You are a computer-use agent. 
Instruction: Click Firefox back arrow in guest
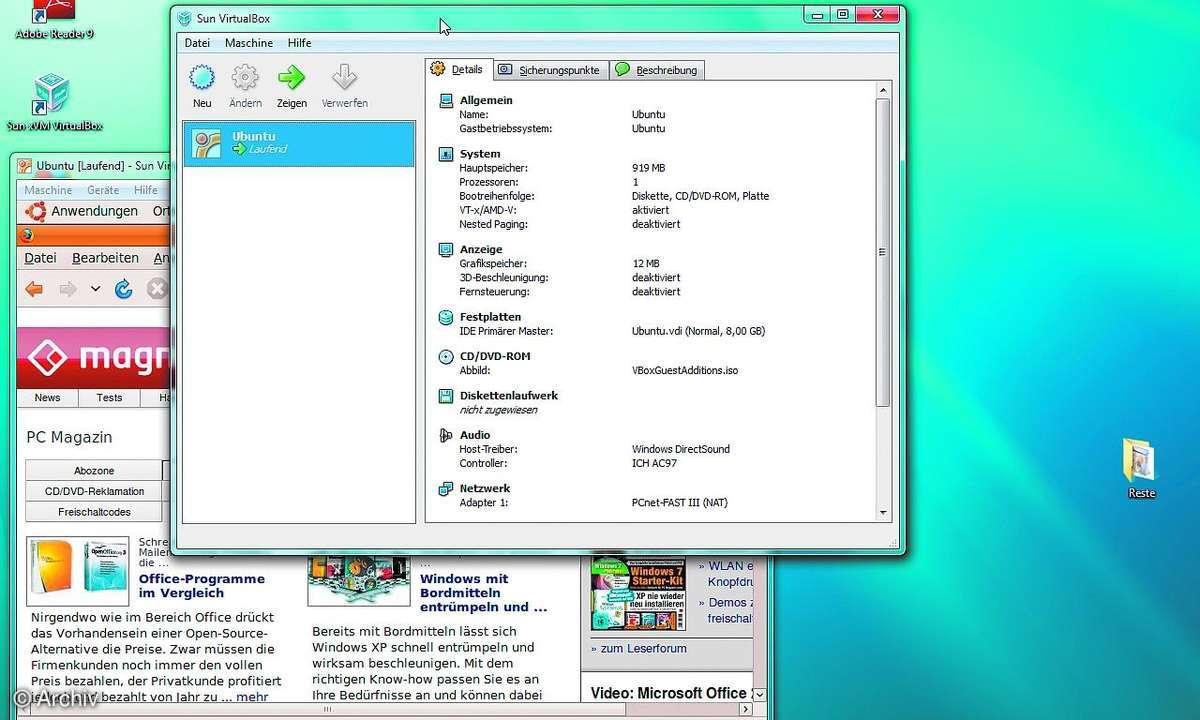click(x=35, y=289)
